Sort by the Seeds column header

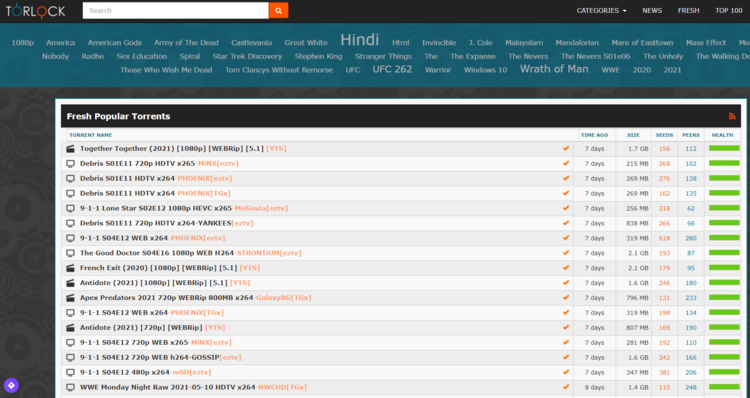(x=664, y=135)
